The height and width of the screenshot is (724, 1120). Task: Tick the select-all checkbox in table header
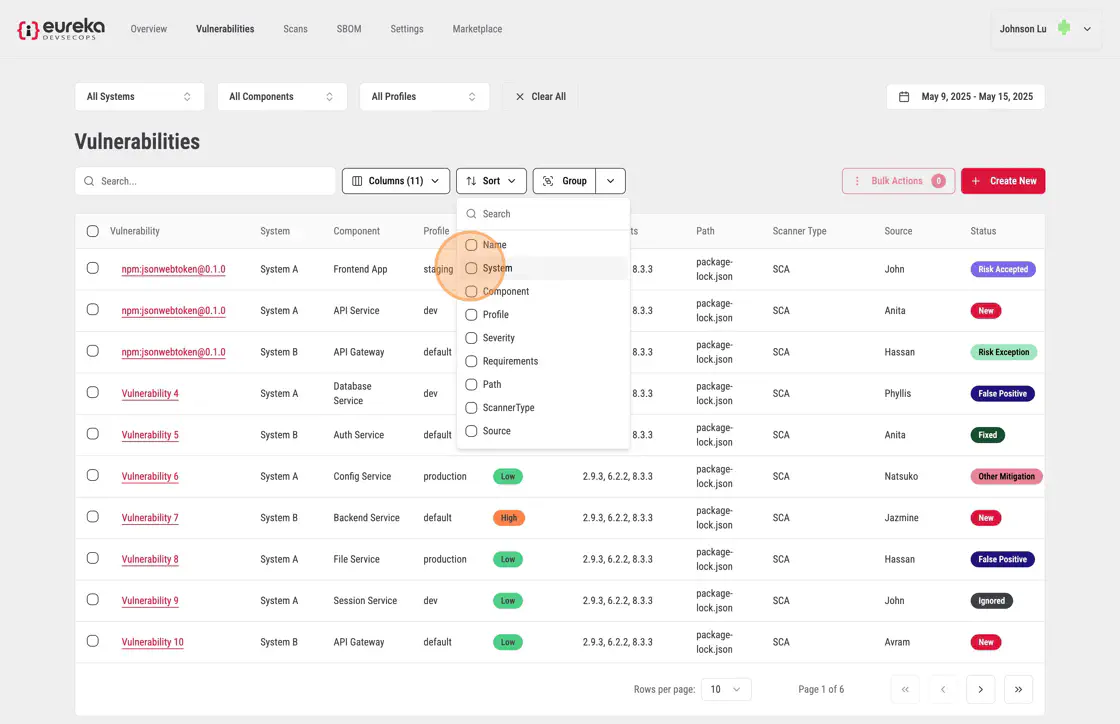93,231
